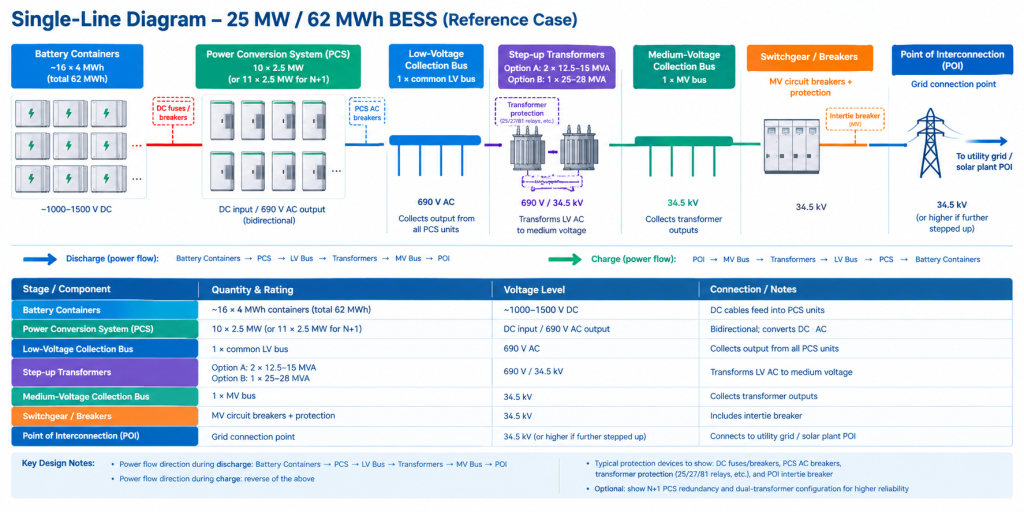Click the blue Discharge power flow arrow
1024x512 pixels.
(x=40, y=259)
